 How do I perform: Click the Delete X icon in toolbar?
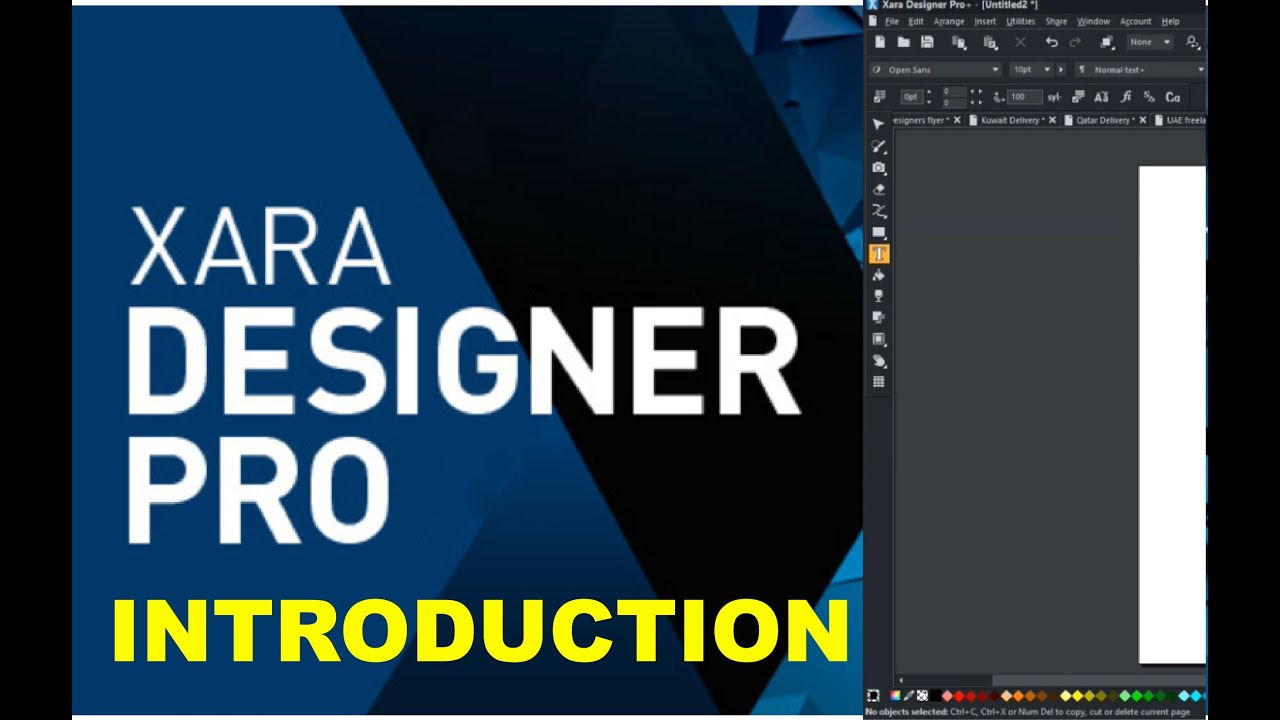(1020, 42)
